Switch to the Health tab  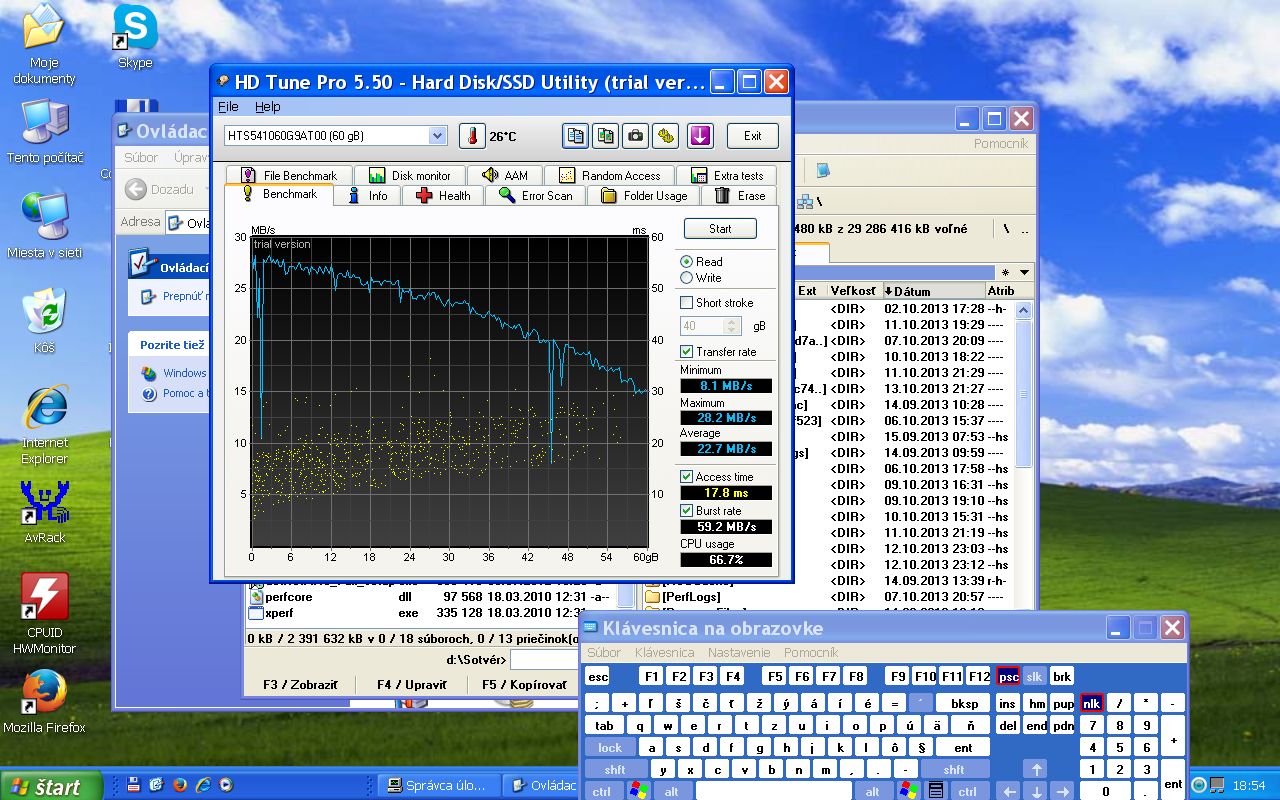click(443, 196)
